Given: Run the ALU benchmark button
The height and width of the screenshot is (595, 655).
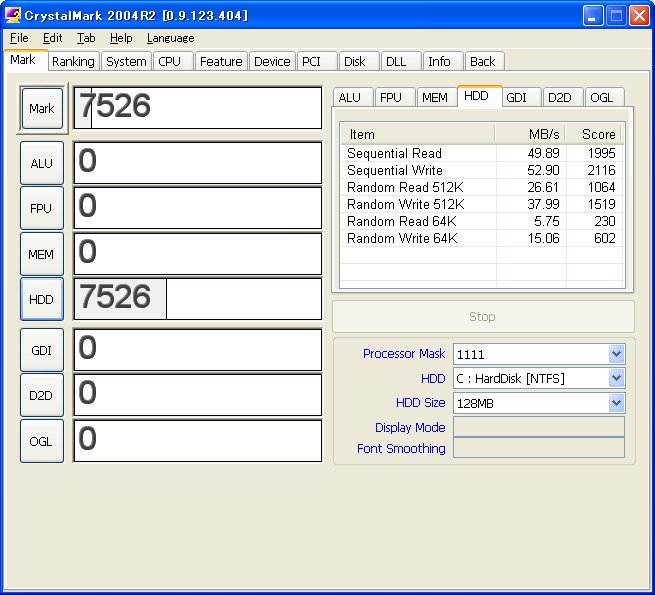Looking at the screenshot, I should point(42,163).
